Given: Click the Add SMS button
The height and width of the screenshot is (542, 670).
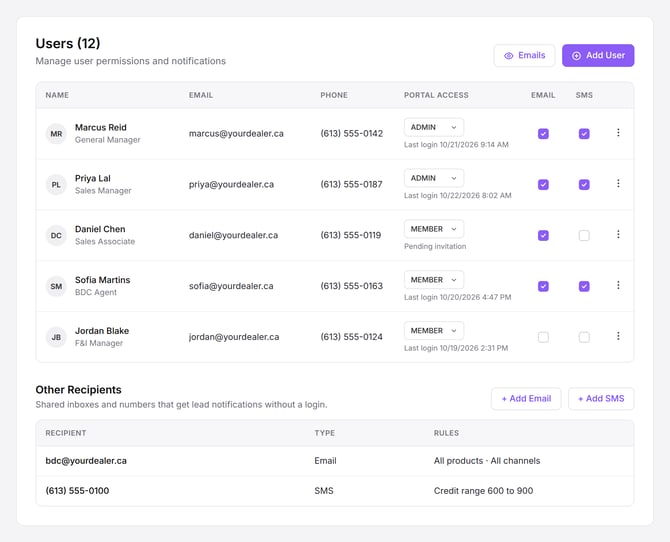Looking at the screenshot, I should pos(601,399).
